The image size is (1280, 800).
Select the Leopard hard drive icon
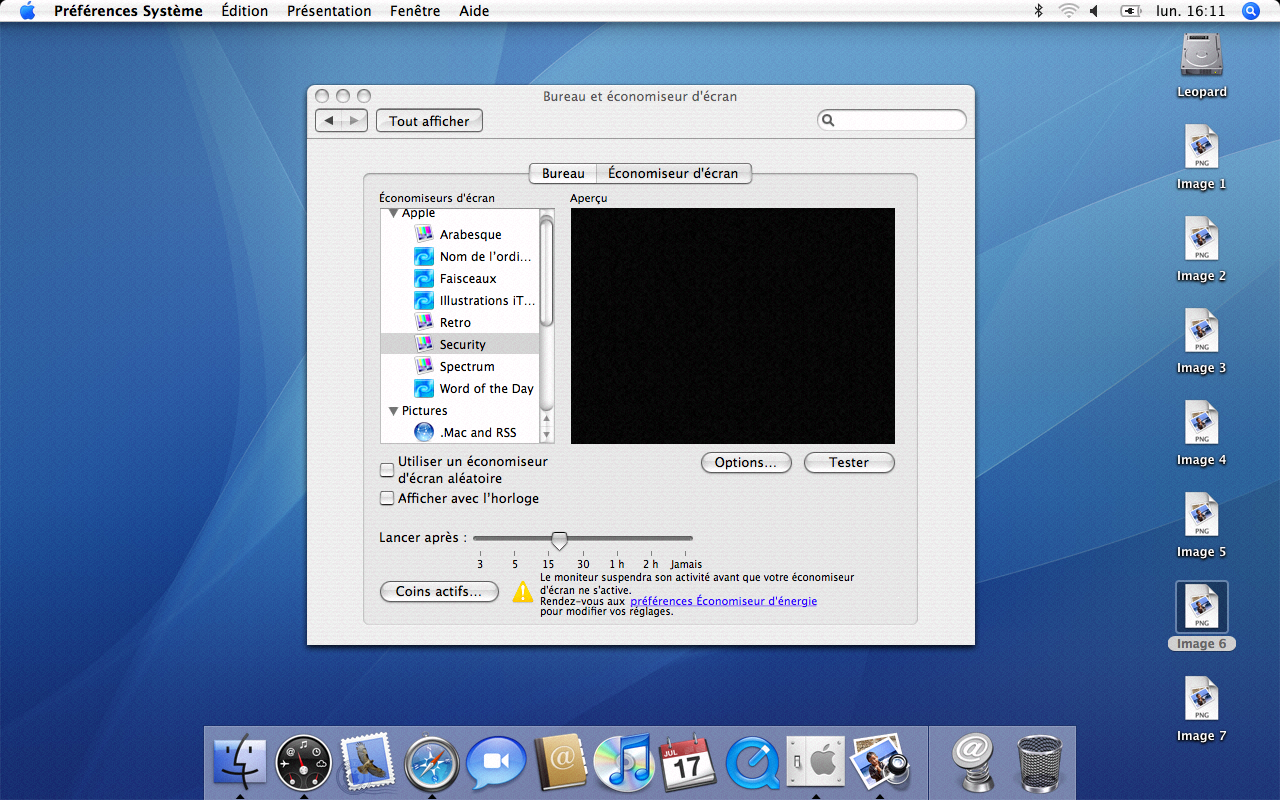[x=1201, y=54]
